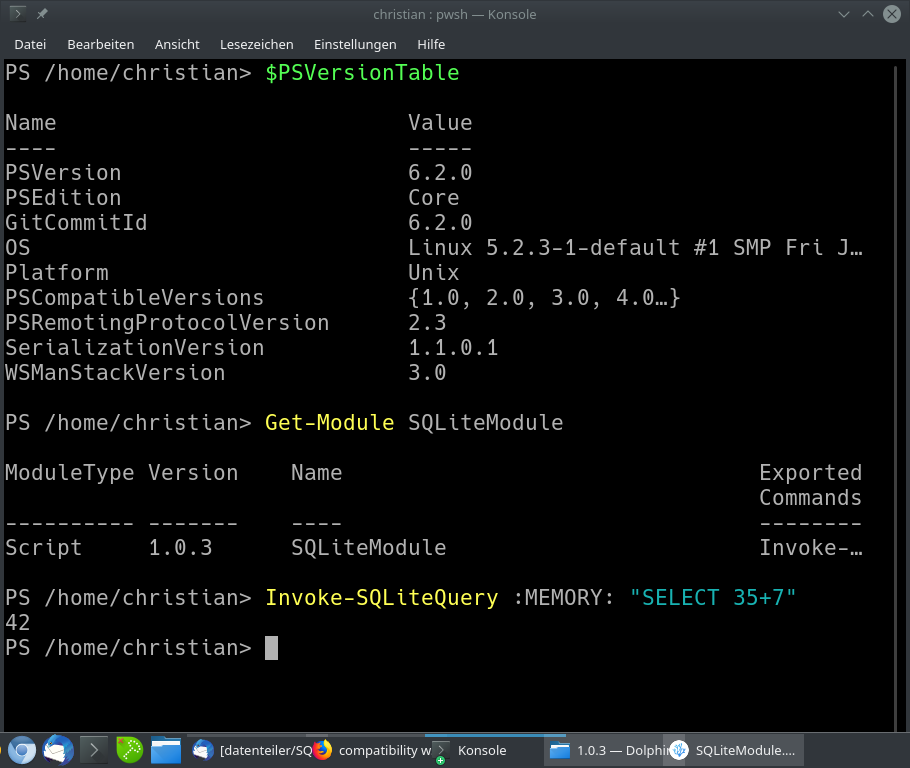Open the title bar chevron dropdown
910x768 pixels.
click(843, 14)
